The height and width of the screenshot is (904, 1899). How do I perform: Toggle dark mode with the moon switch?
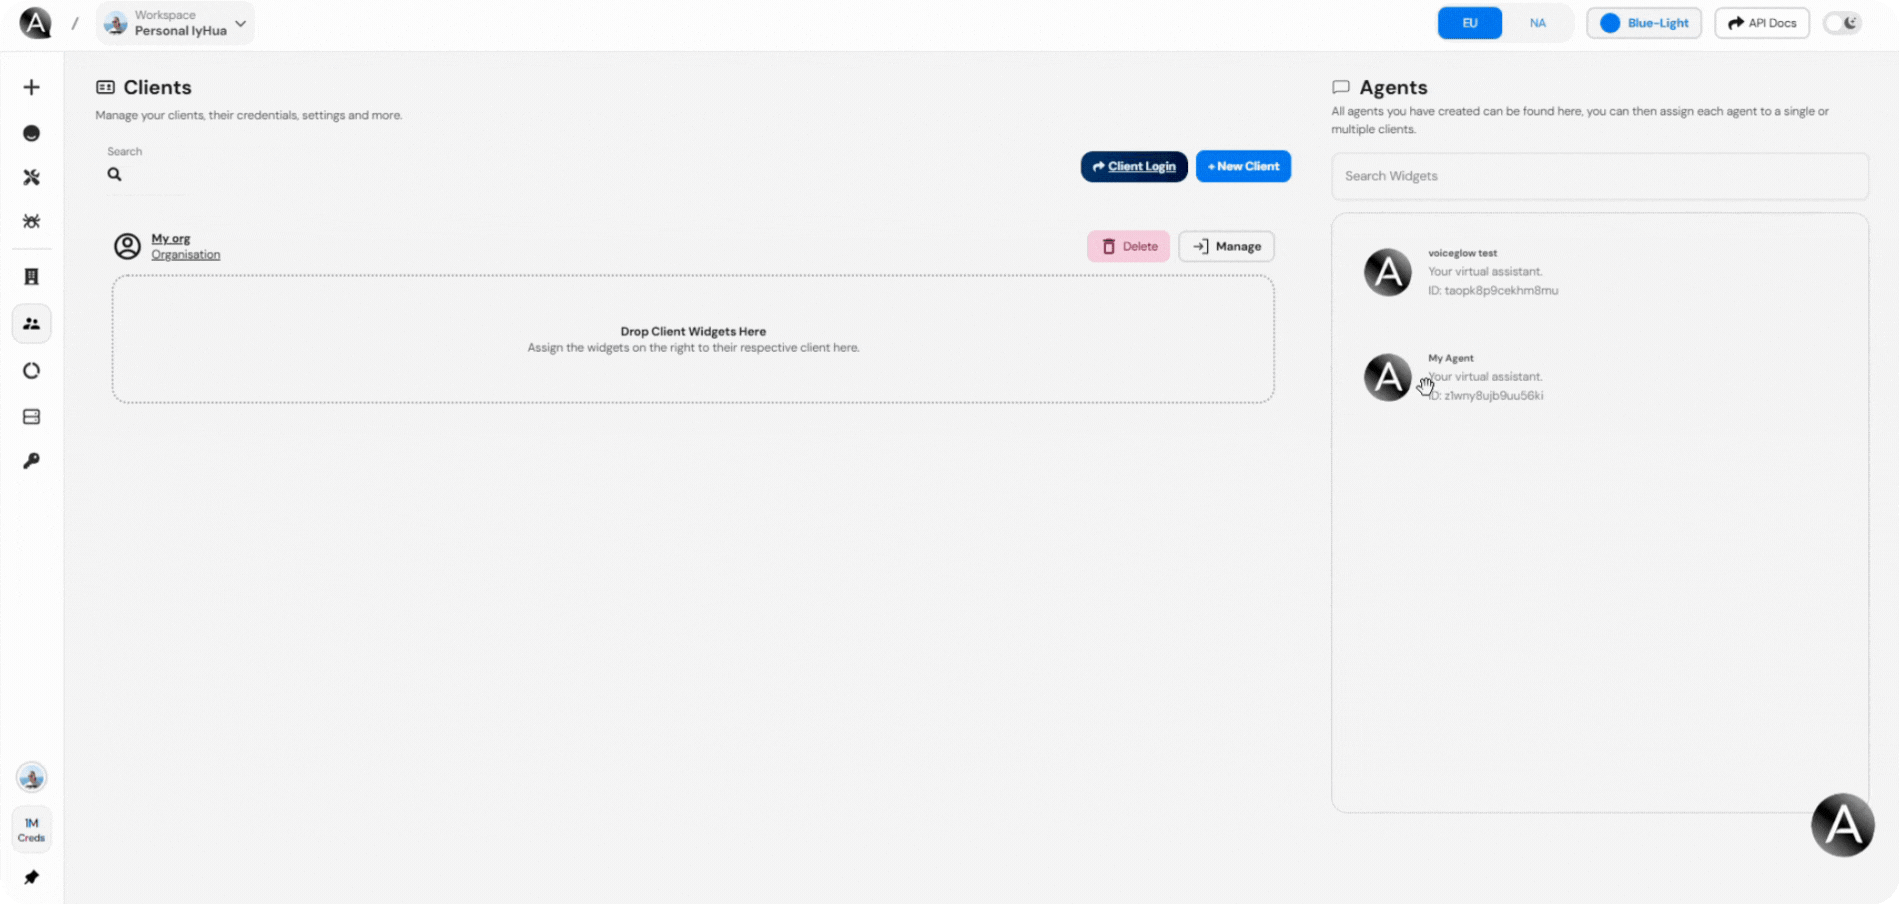click(x=1842, y=22)
